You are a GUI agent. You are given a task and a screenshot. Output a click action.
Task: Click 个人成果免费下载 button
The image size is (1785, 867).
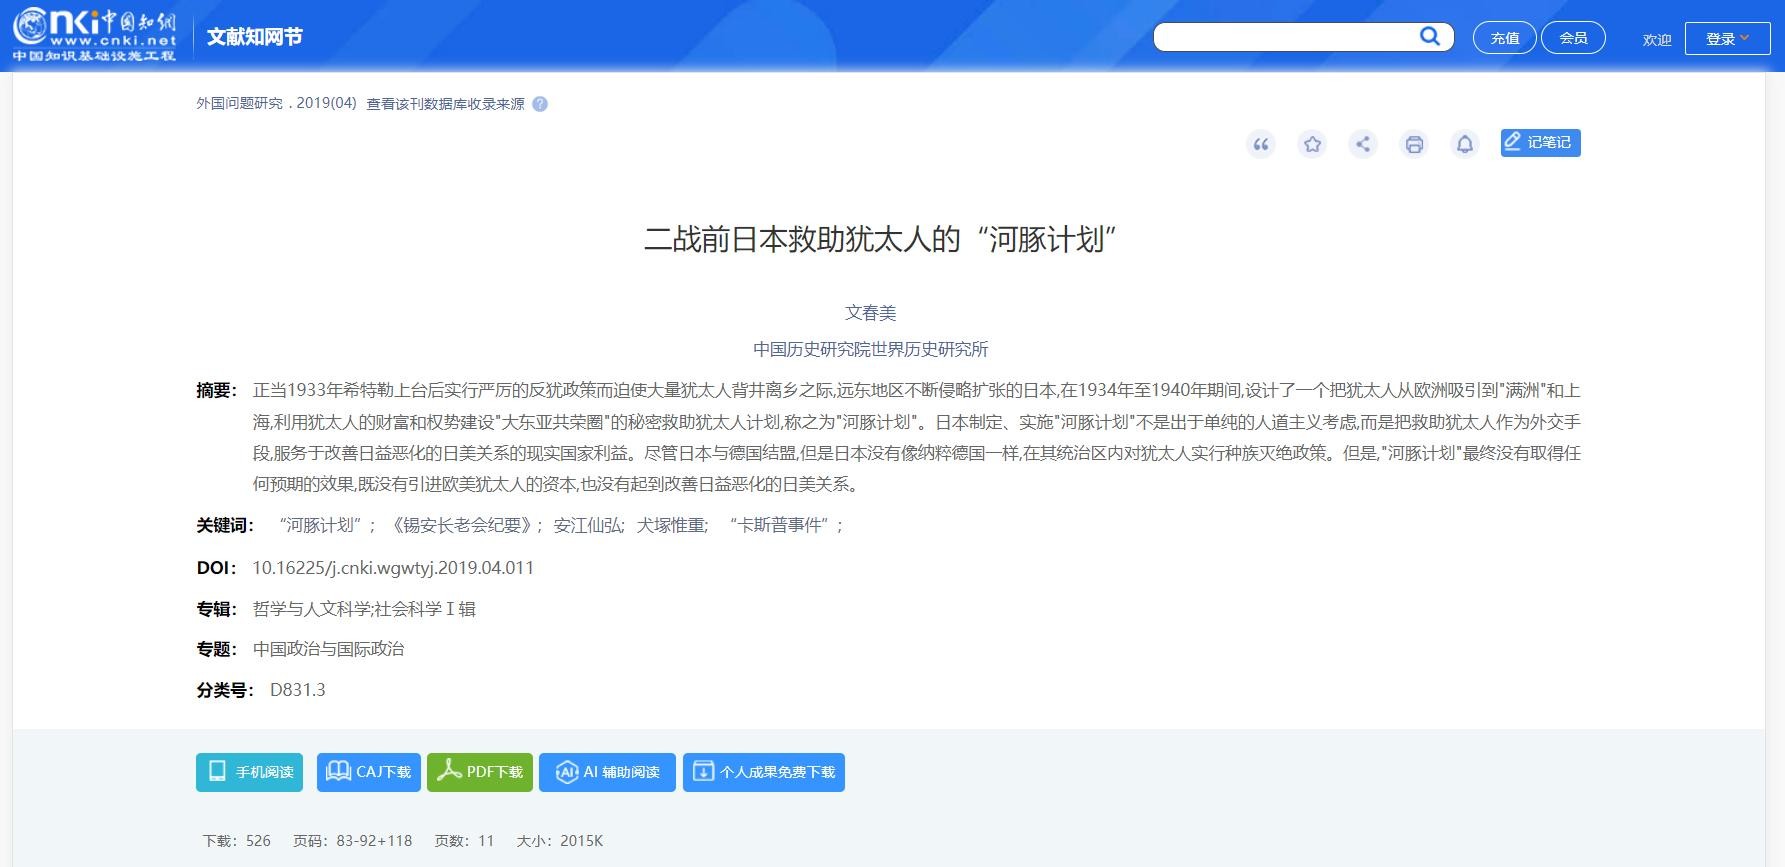764,772
